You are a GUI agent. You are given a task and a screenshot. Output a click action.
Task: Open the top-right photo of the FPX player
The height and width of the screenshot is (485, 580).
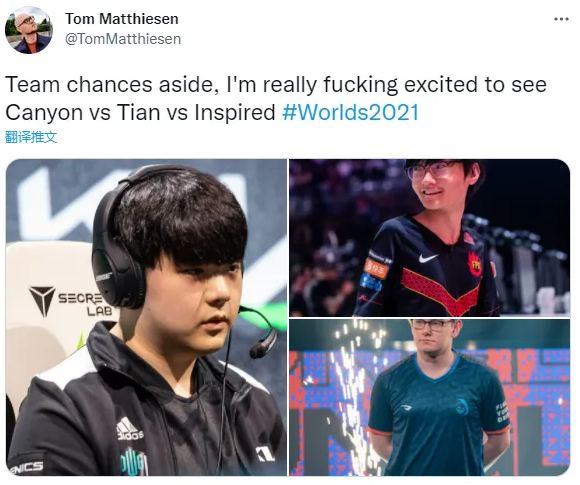[x=429, y=238]
